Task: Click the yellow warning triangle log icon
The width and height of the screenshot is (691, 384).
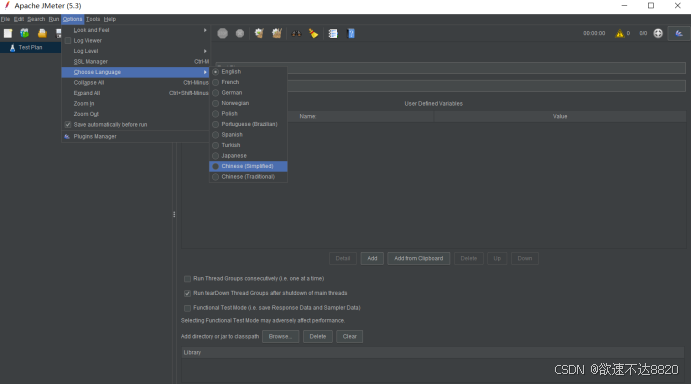Action: click(x=620, y=34)
